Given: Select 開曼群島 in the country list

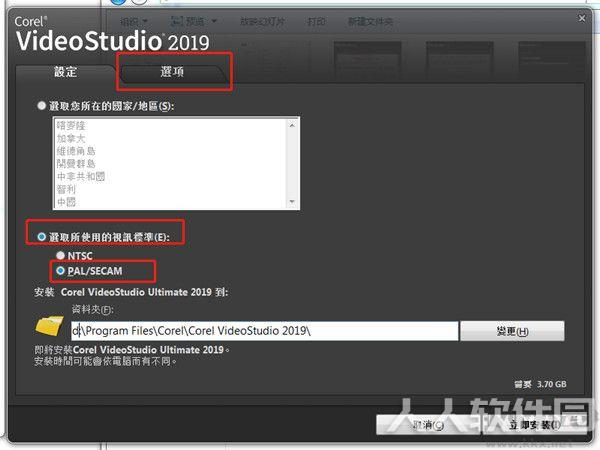Looking at the screenshot, I should (x=76, y=164).
